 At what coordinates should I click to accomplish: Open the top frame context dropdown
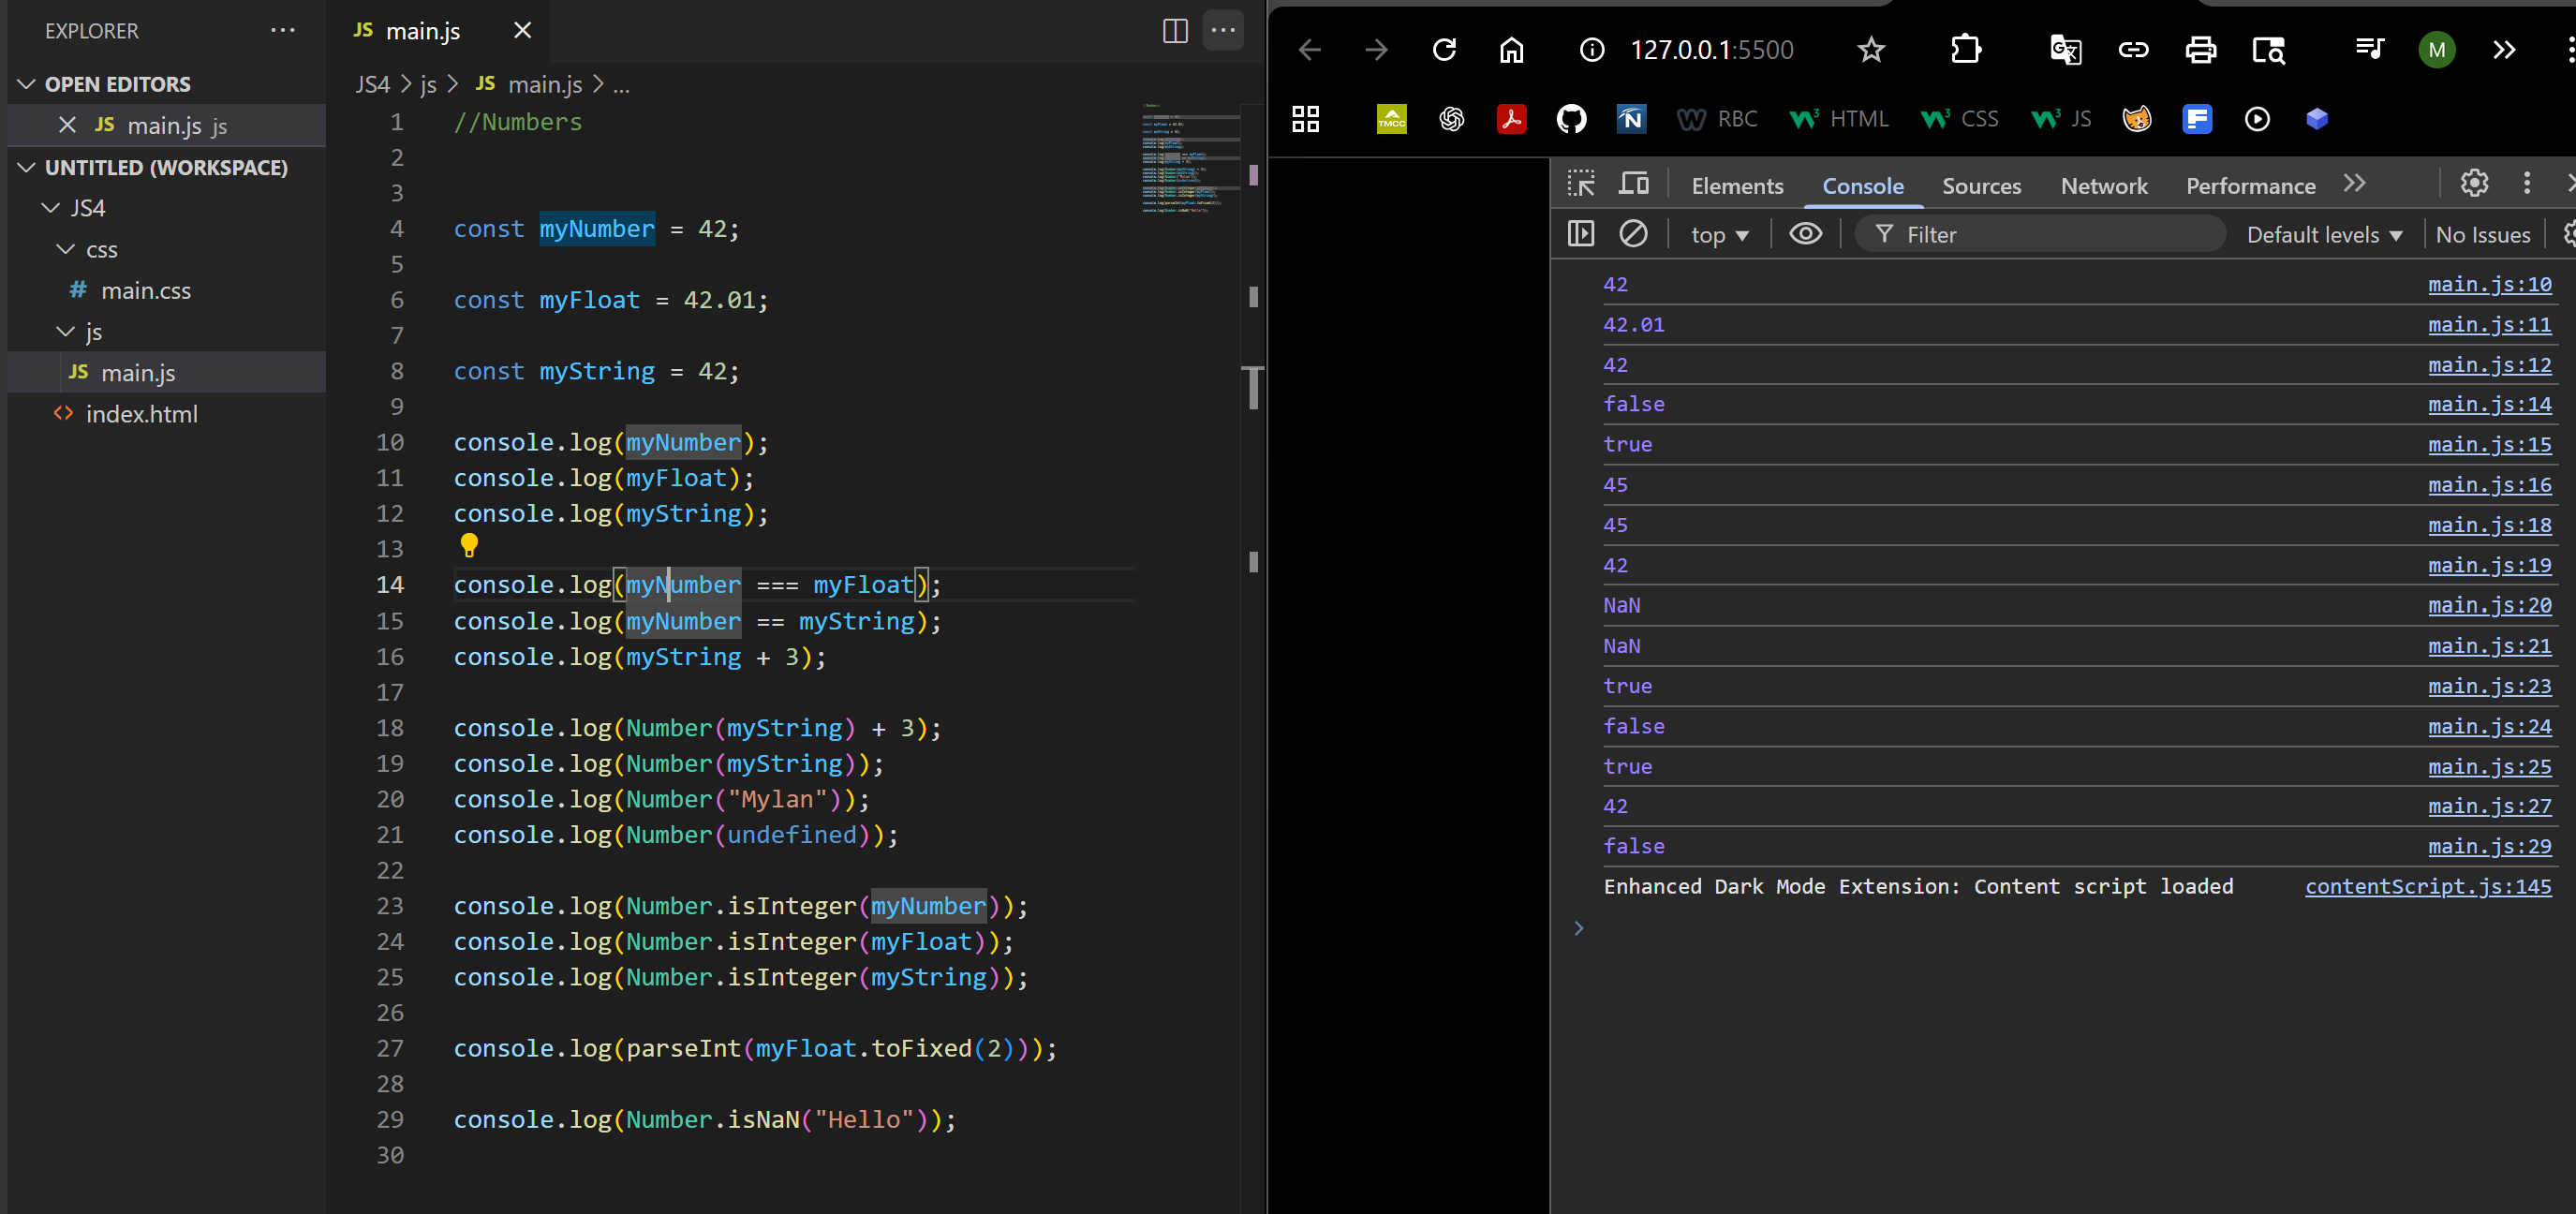(x=1719, y=233)
